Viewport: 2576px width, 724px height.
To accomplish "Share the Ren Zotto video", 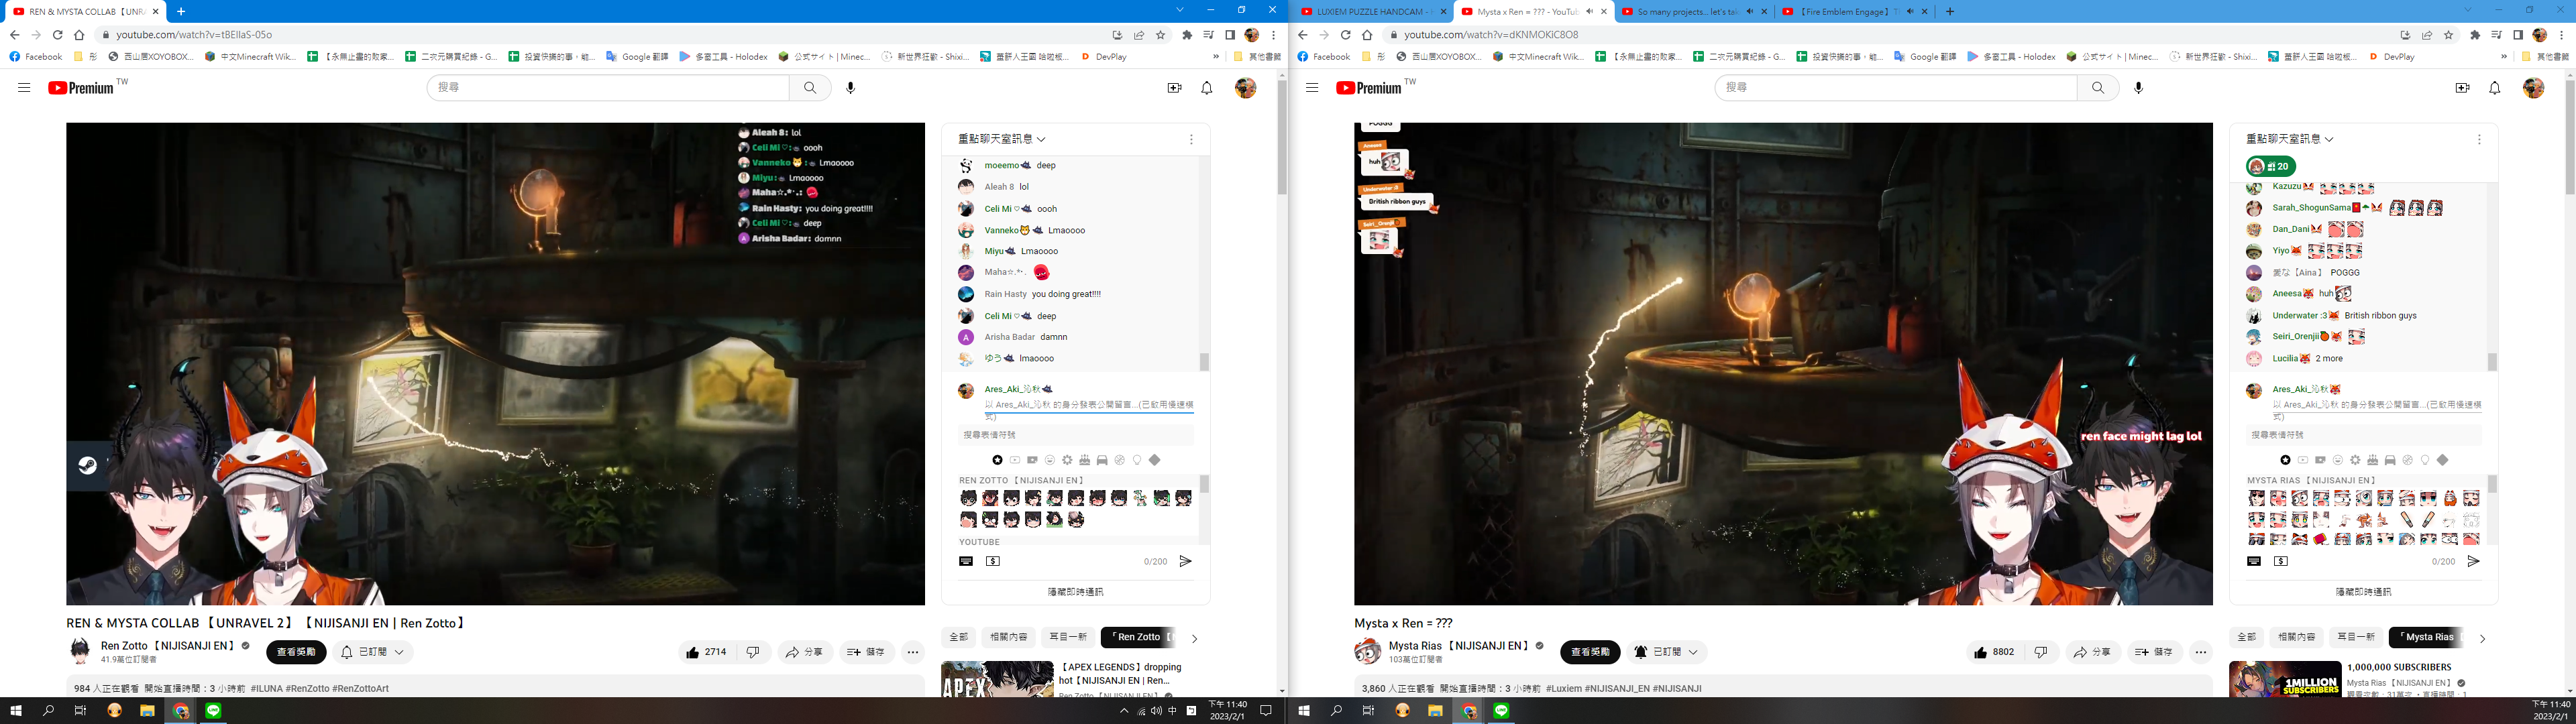I will [805, 652].
